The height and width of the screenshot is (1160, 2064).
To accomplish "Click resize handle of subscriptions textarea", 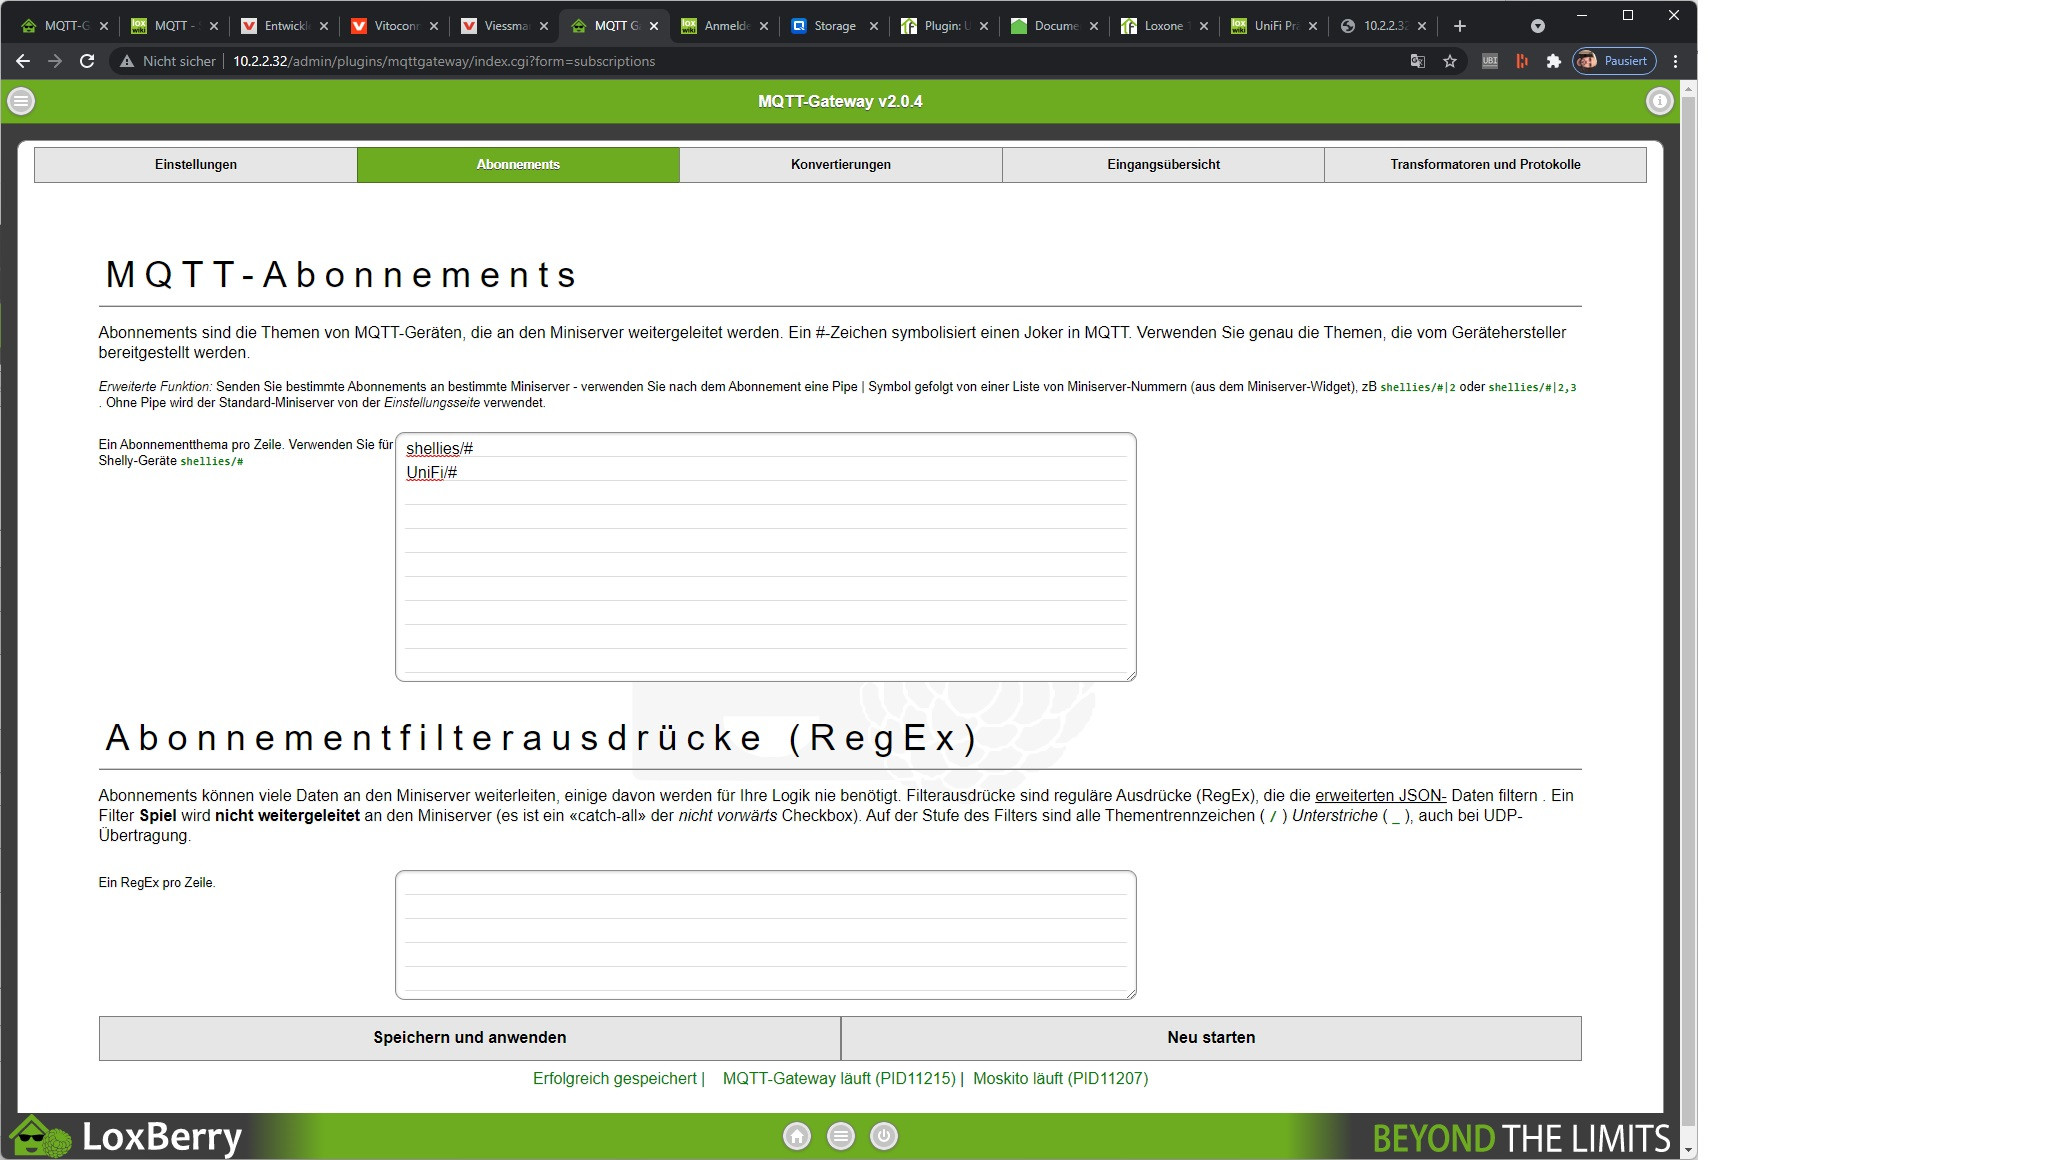I will click(x=1131, y=676).
